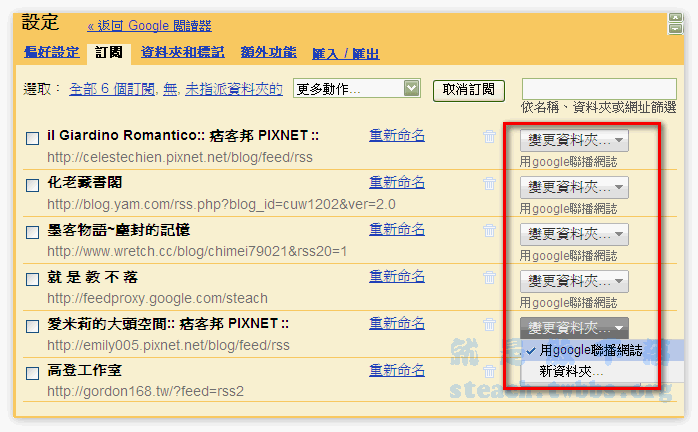Click emily005.pixnet.net/blog/feed/rss URL text
The width and height of the screenshot is (698, 432).
point(168,345)
